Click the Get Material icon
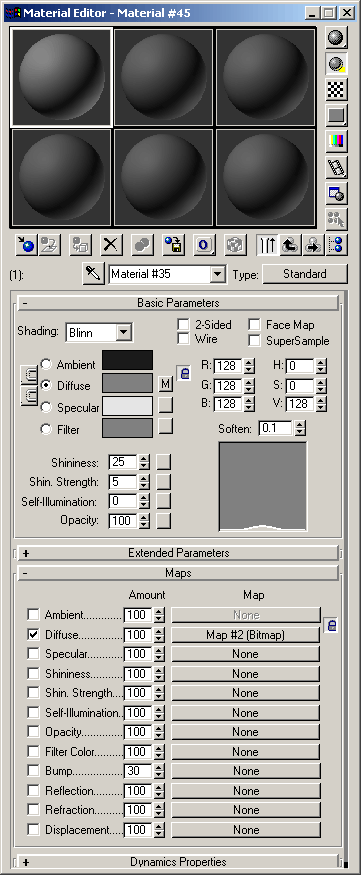 pyautogui.click(x=26, y=244)
